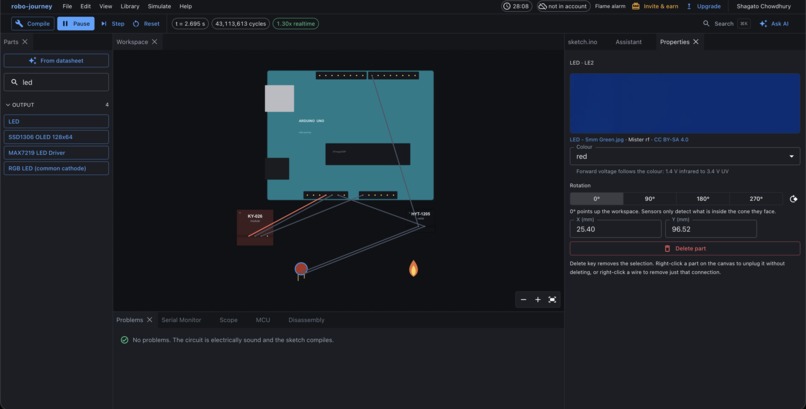Open the View menu
This screenshot has width=806, height=409.
(105, 6)
